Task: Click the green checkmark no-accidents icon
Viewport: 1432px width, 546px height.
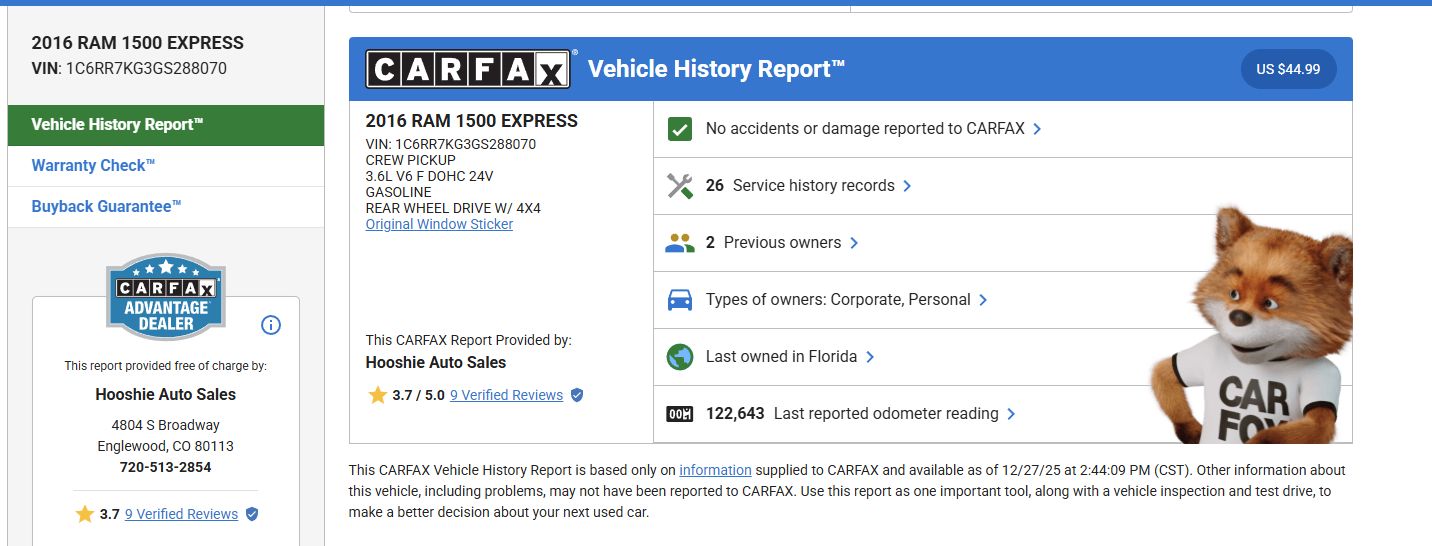Action: coord(680,129)
